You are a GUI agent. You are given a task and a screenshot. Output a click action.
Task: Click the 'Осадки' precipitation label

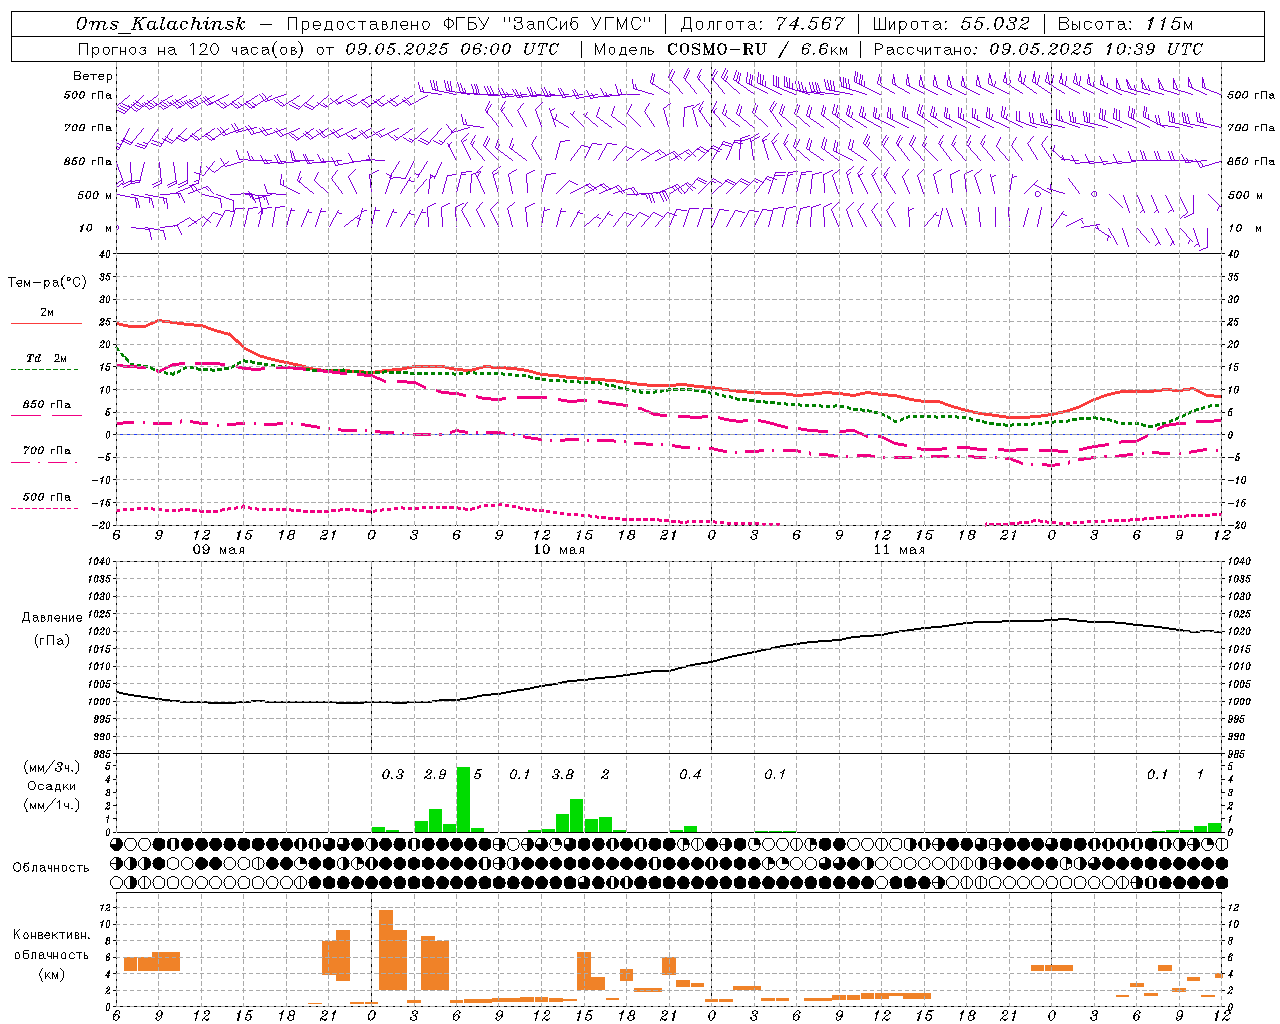coord(51,786)
